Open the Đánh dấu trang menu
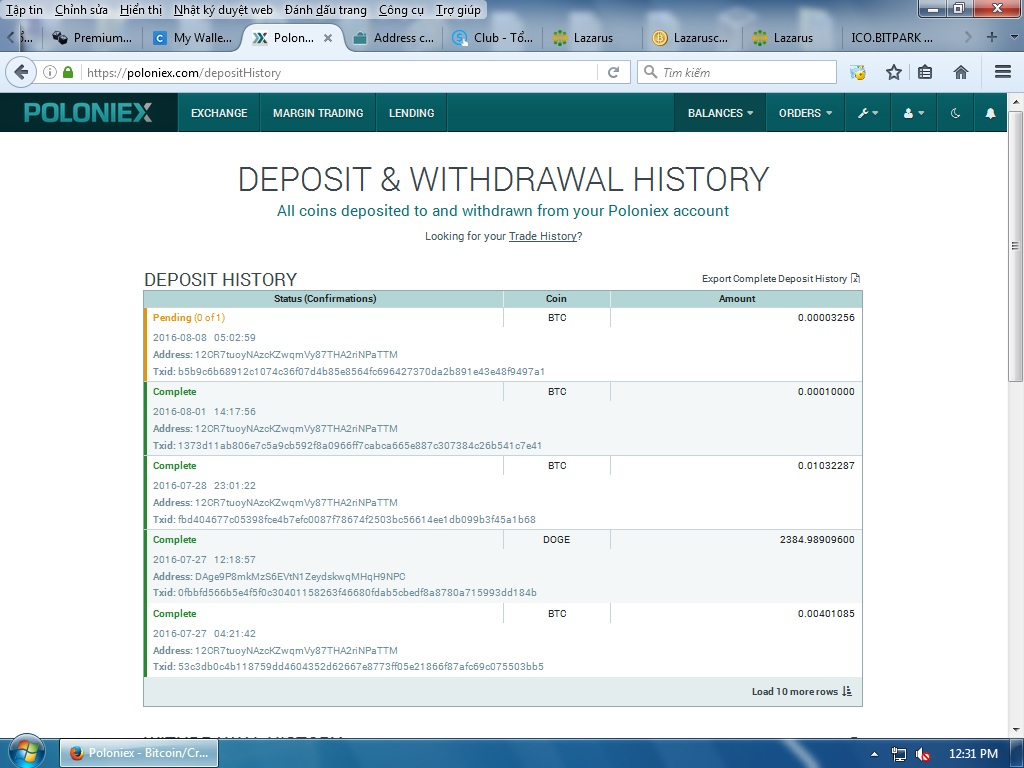 click(x=326, y=10)
